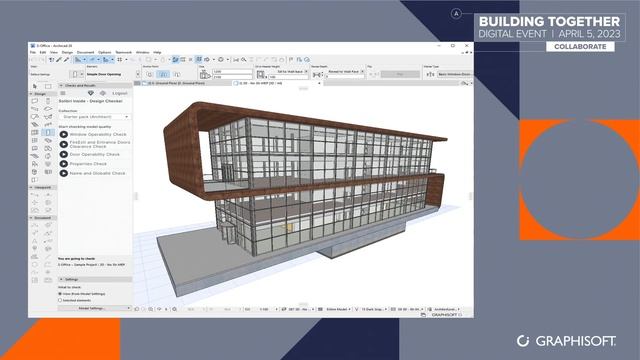Choose the highlighted middle anchor point method
Screen dimensions: 640x360
point(163,74)
